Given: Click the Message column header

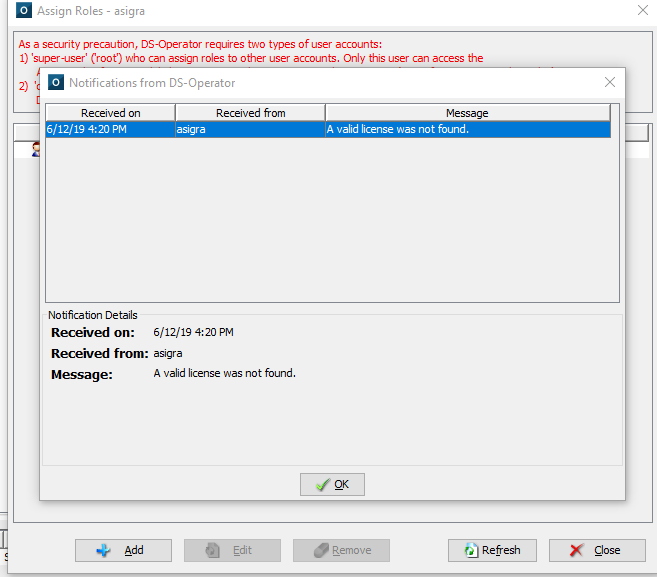Looking at the screenshot, I should tap(467, 113).
